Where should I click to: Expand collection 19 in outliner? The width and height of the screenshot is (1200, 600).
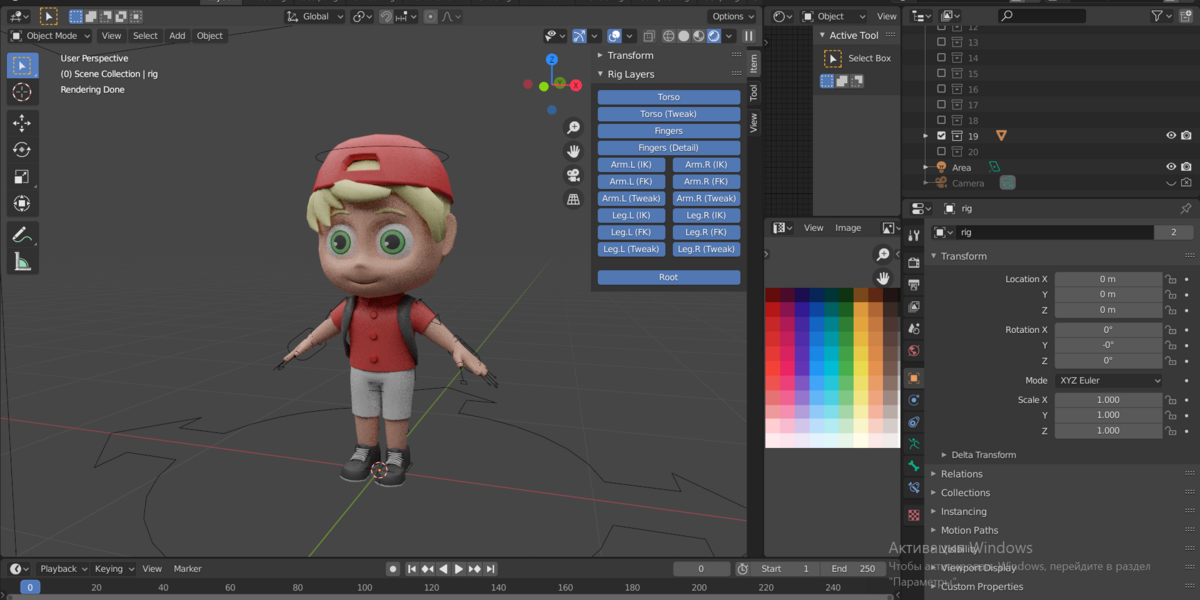[928, 136]
